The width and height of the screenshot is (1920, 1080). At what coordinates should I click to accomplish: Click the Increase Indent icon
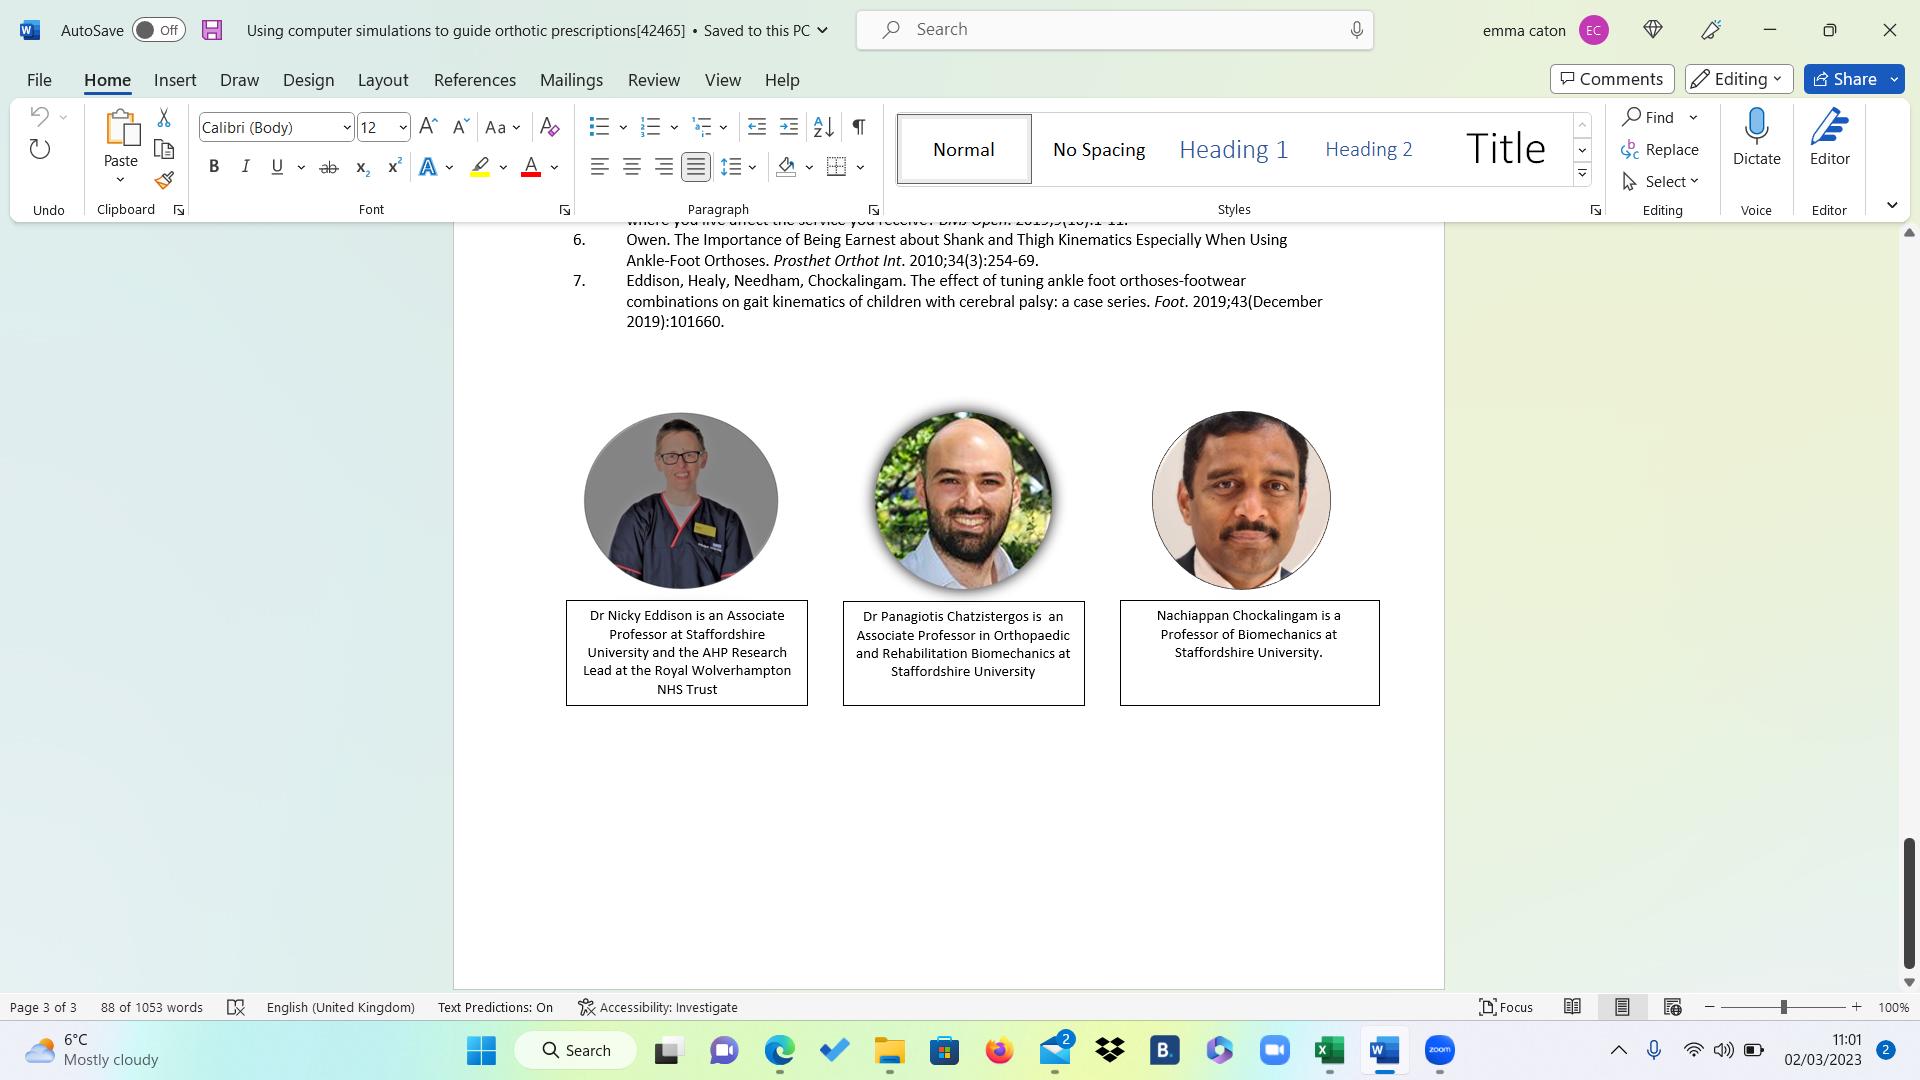[x=789, y=127]
